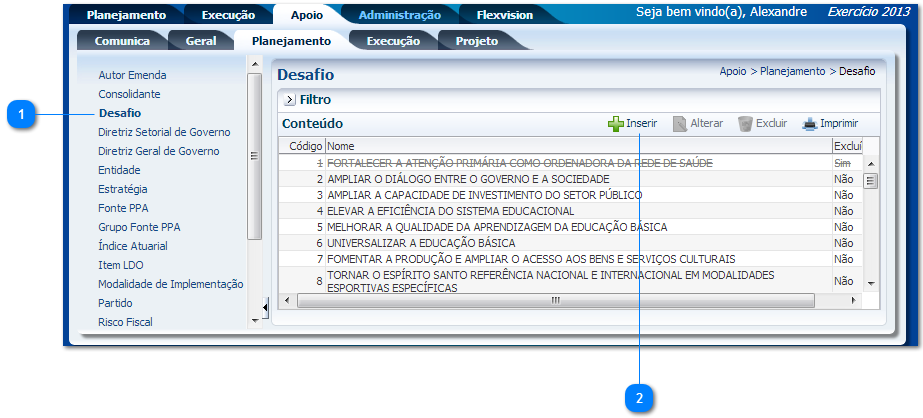923x418 pixels.
Task: Click the Imprimir text label
Action: 839,124
